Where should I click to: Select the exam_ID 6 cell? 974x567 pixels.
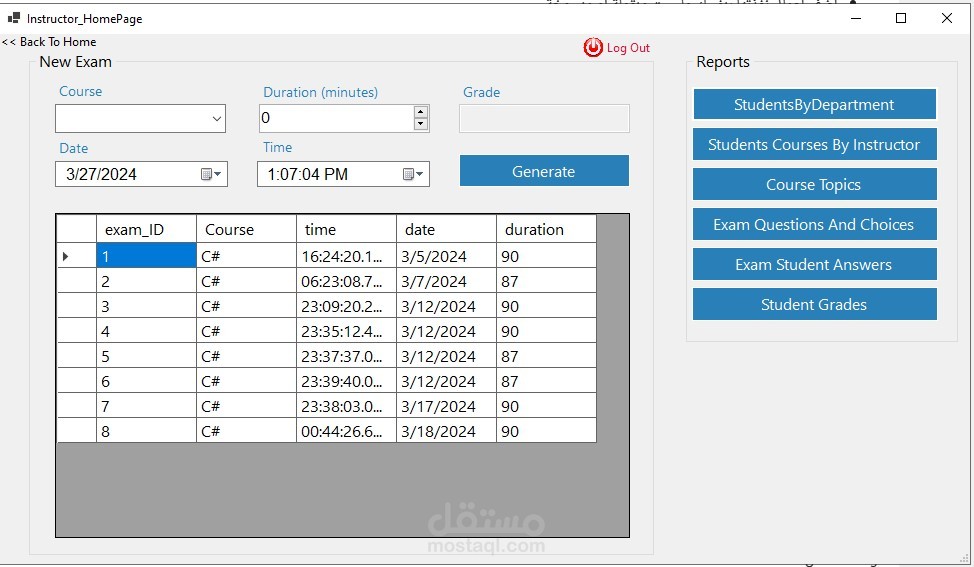[147, 381]
